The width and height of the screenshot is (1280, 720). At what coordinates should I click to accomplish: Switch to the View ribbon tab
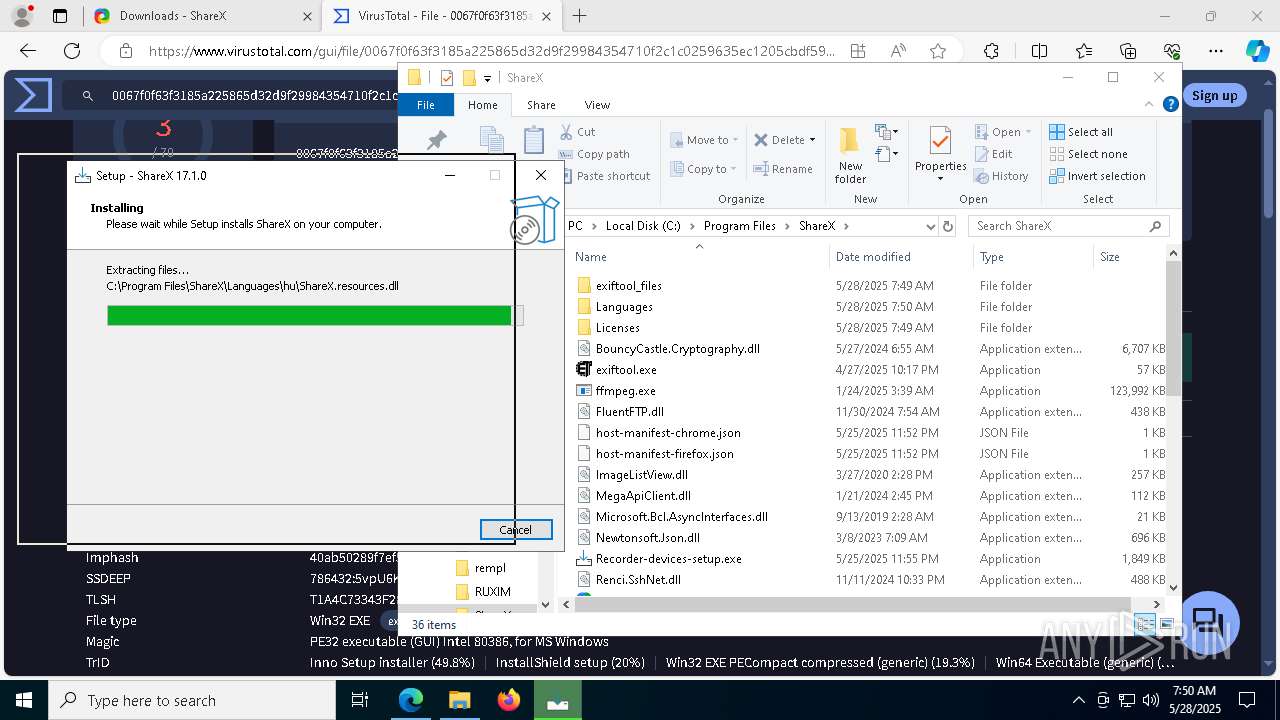coord(597,105)
